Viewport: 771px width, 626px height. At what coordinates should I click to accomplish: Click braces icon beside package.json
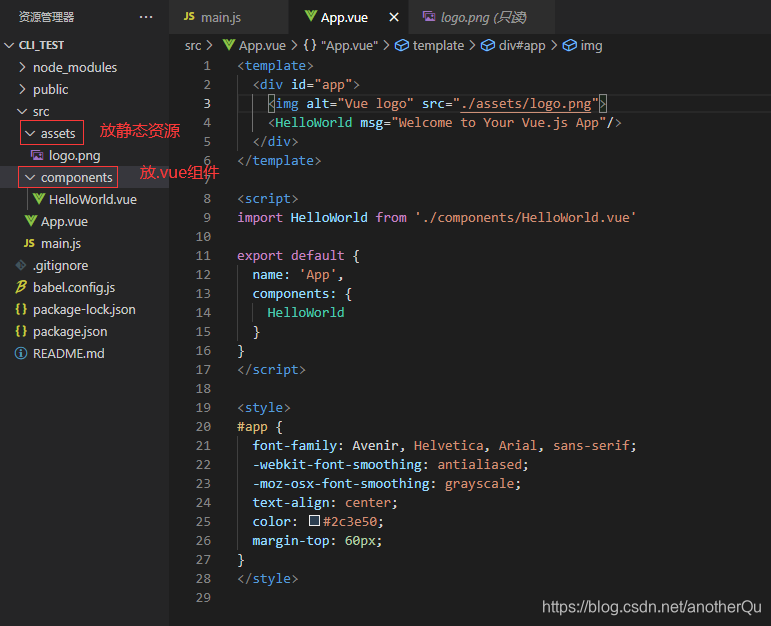[x=21, y=331]
